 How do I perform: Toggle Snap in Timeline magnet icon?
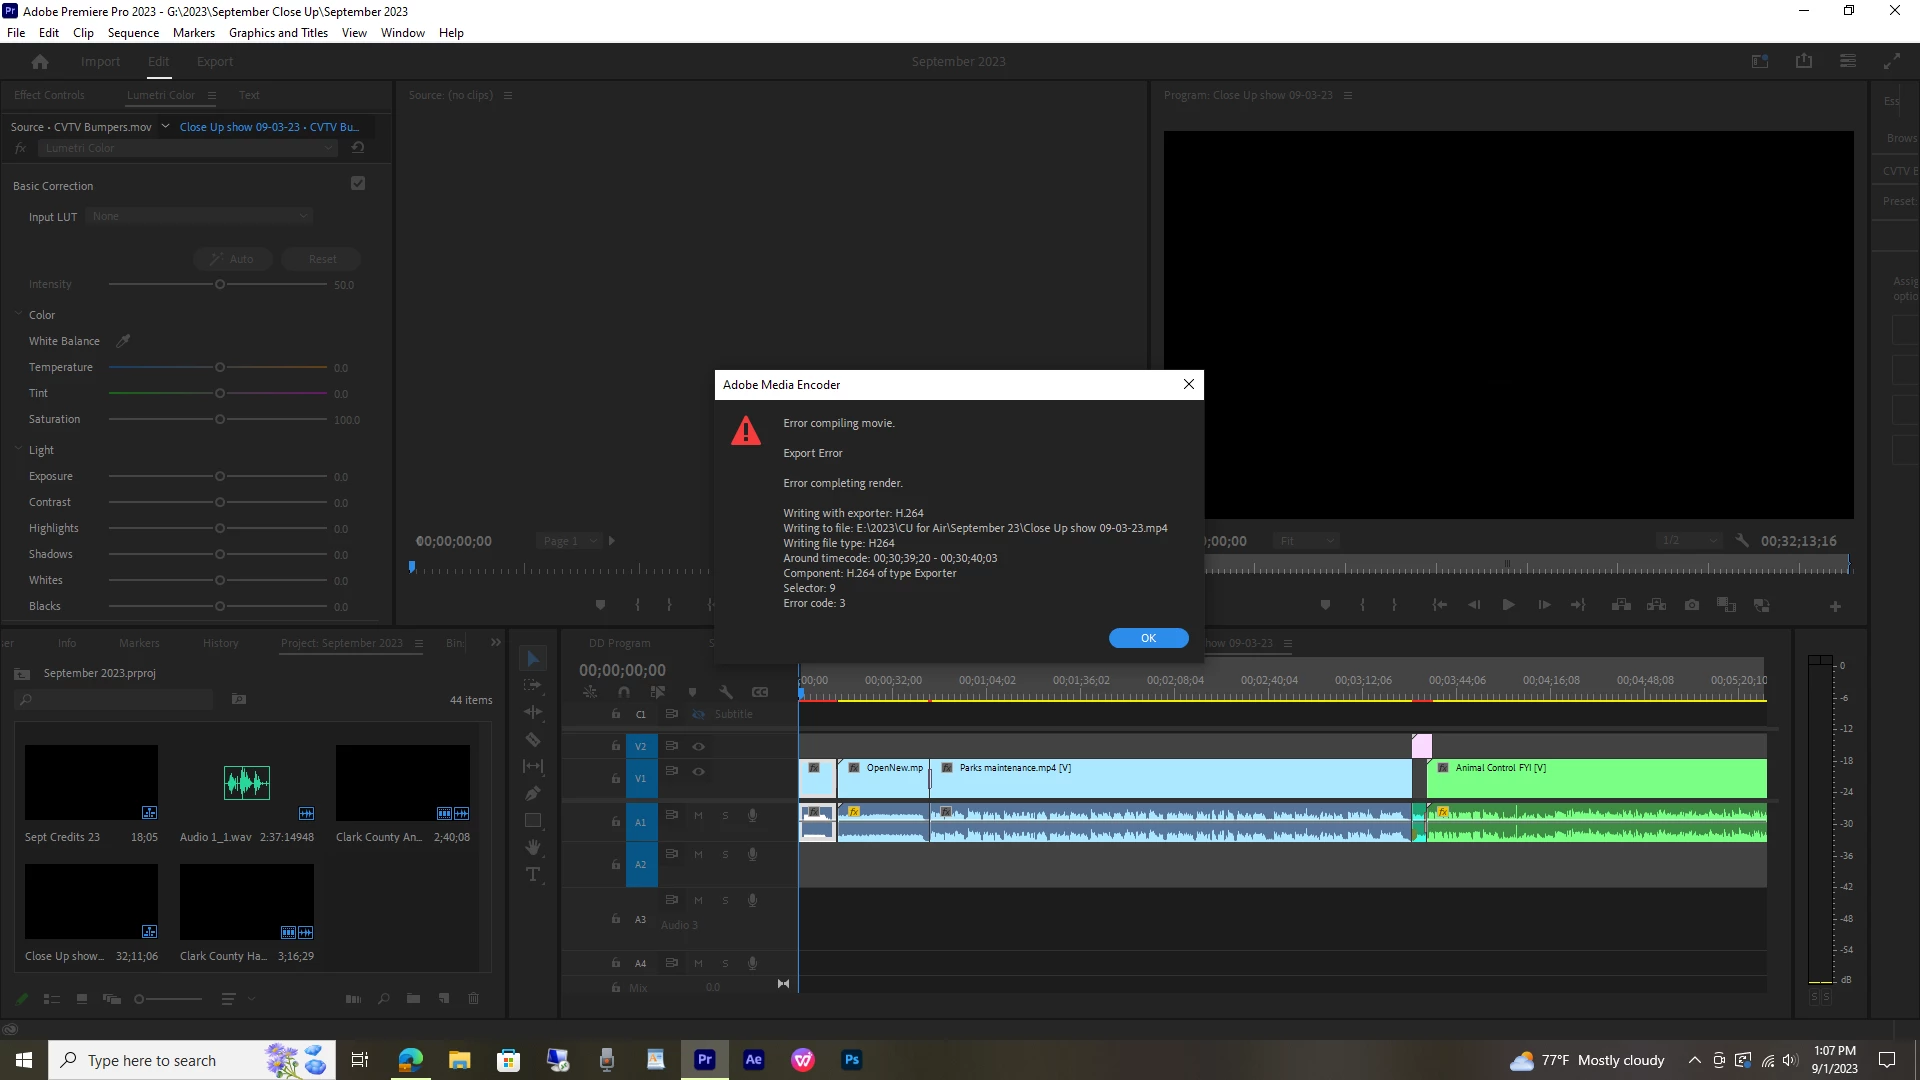tap(624, 692)
